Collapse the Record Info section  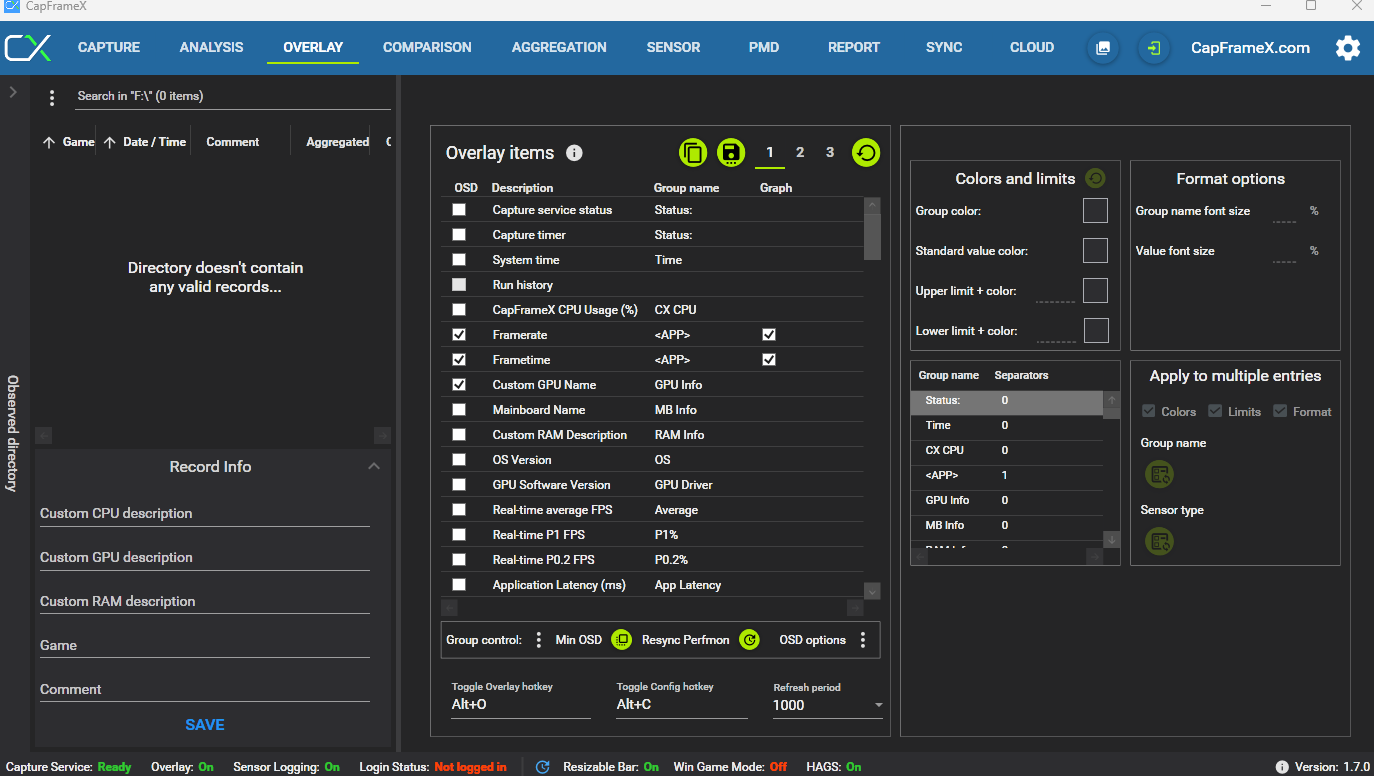[x=374, y=466]
